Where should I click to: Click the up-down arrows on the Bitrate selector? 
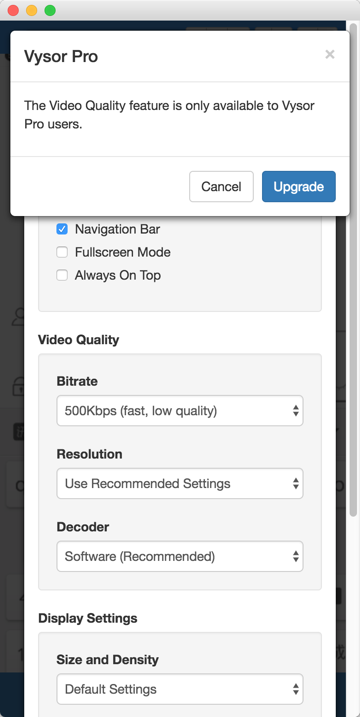(x=296, y=411)
